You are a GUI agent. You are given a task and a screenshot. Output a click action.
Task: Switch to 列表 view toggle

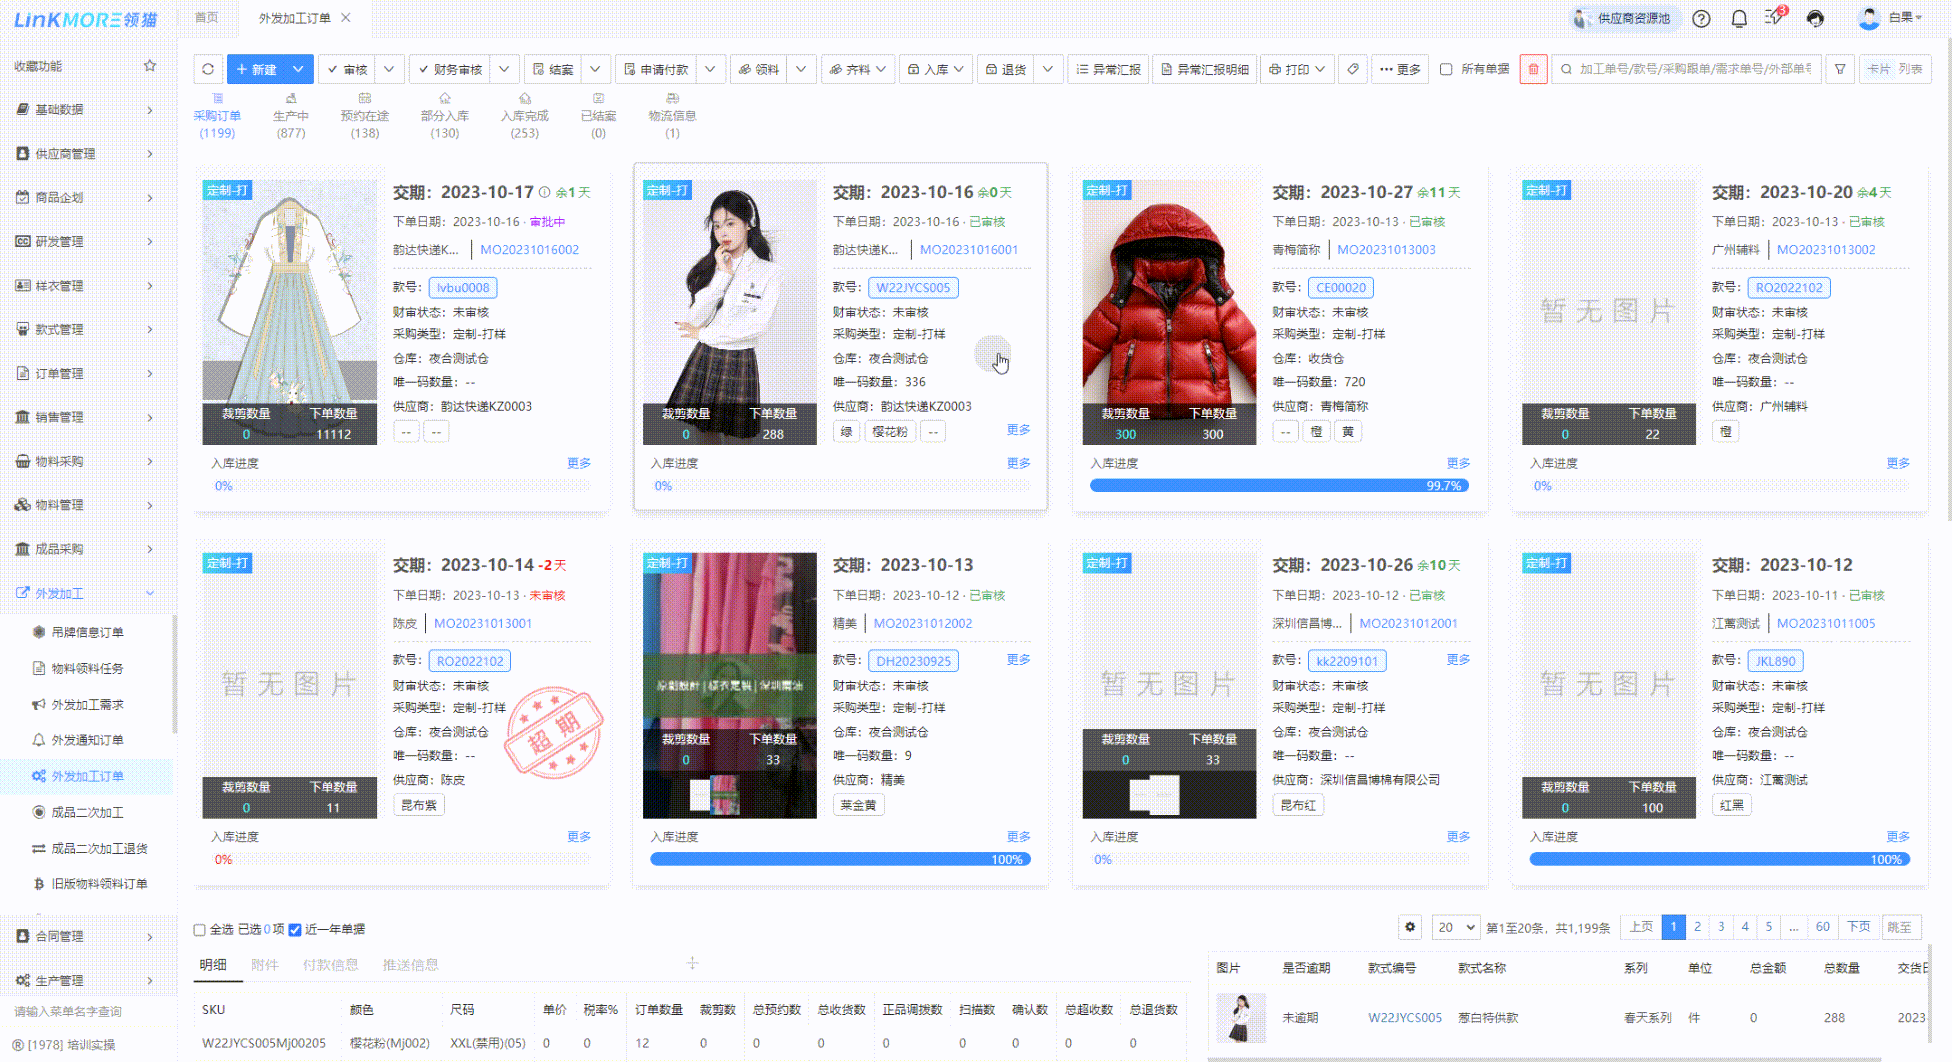pyautogui.click(x=1910, y=69)
